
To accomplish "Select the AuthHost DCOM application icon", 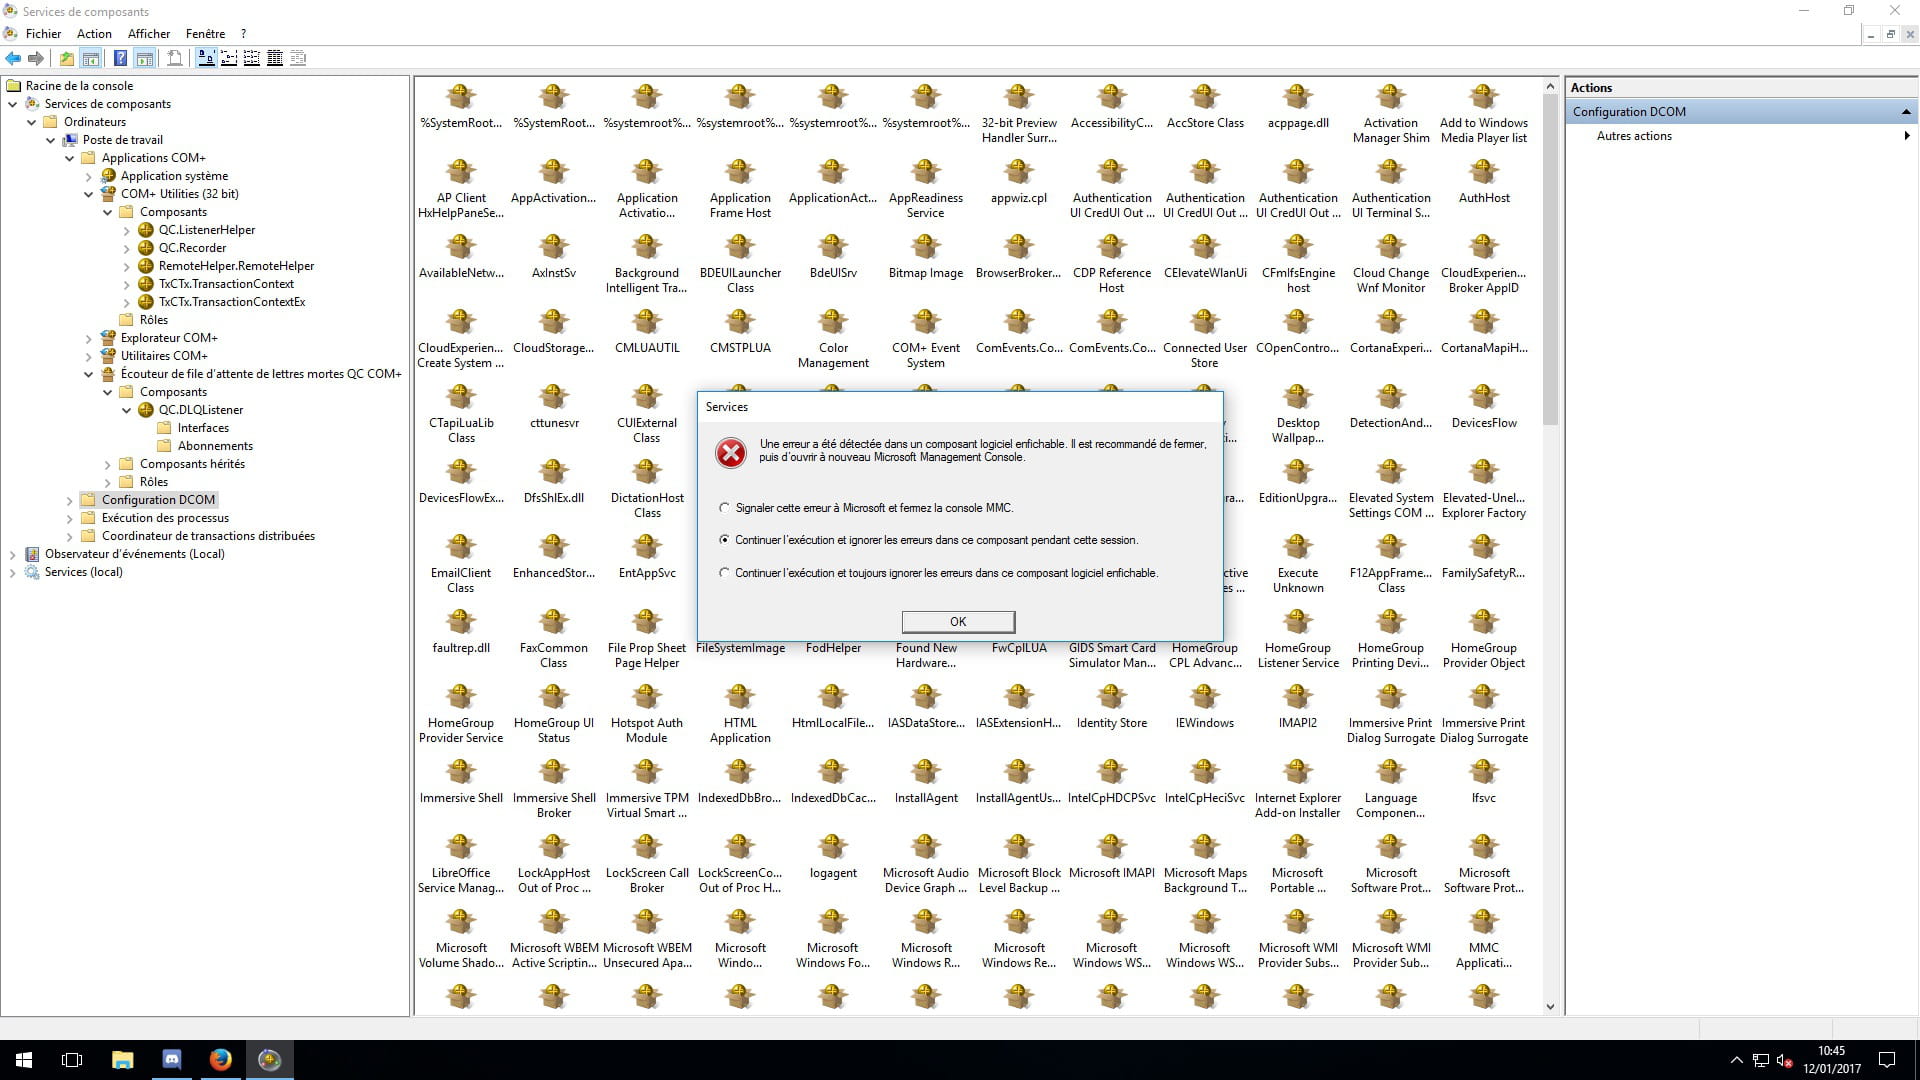I will pyautogui.click(x=1484, y=182).
